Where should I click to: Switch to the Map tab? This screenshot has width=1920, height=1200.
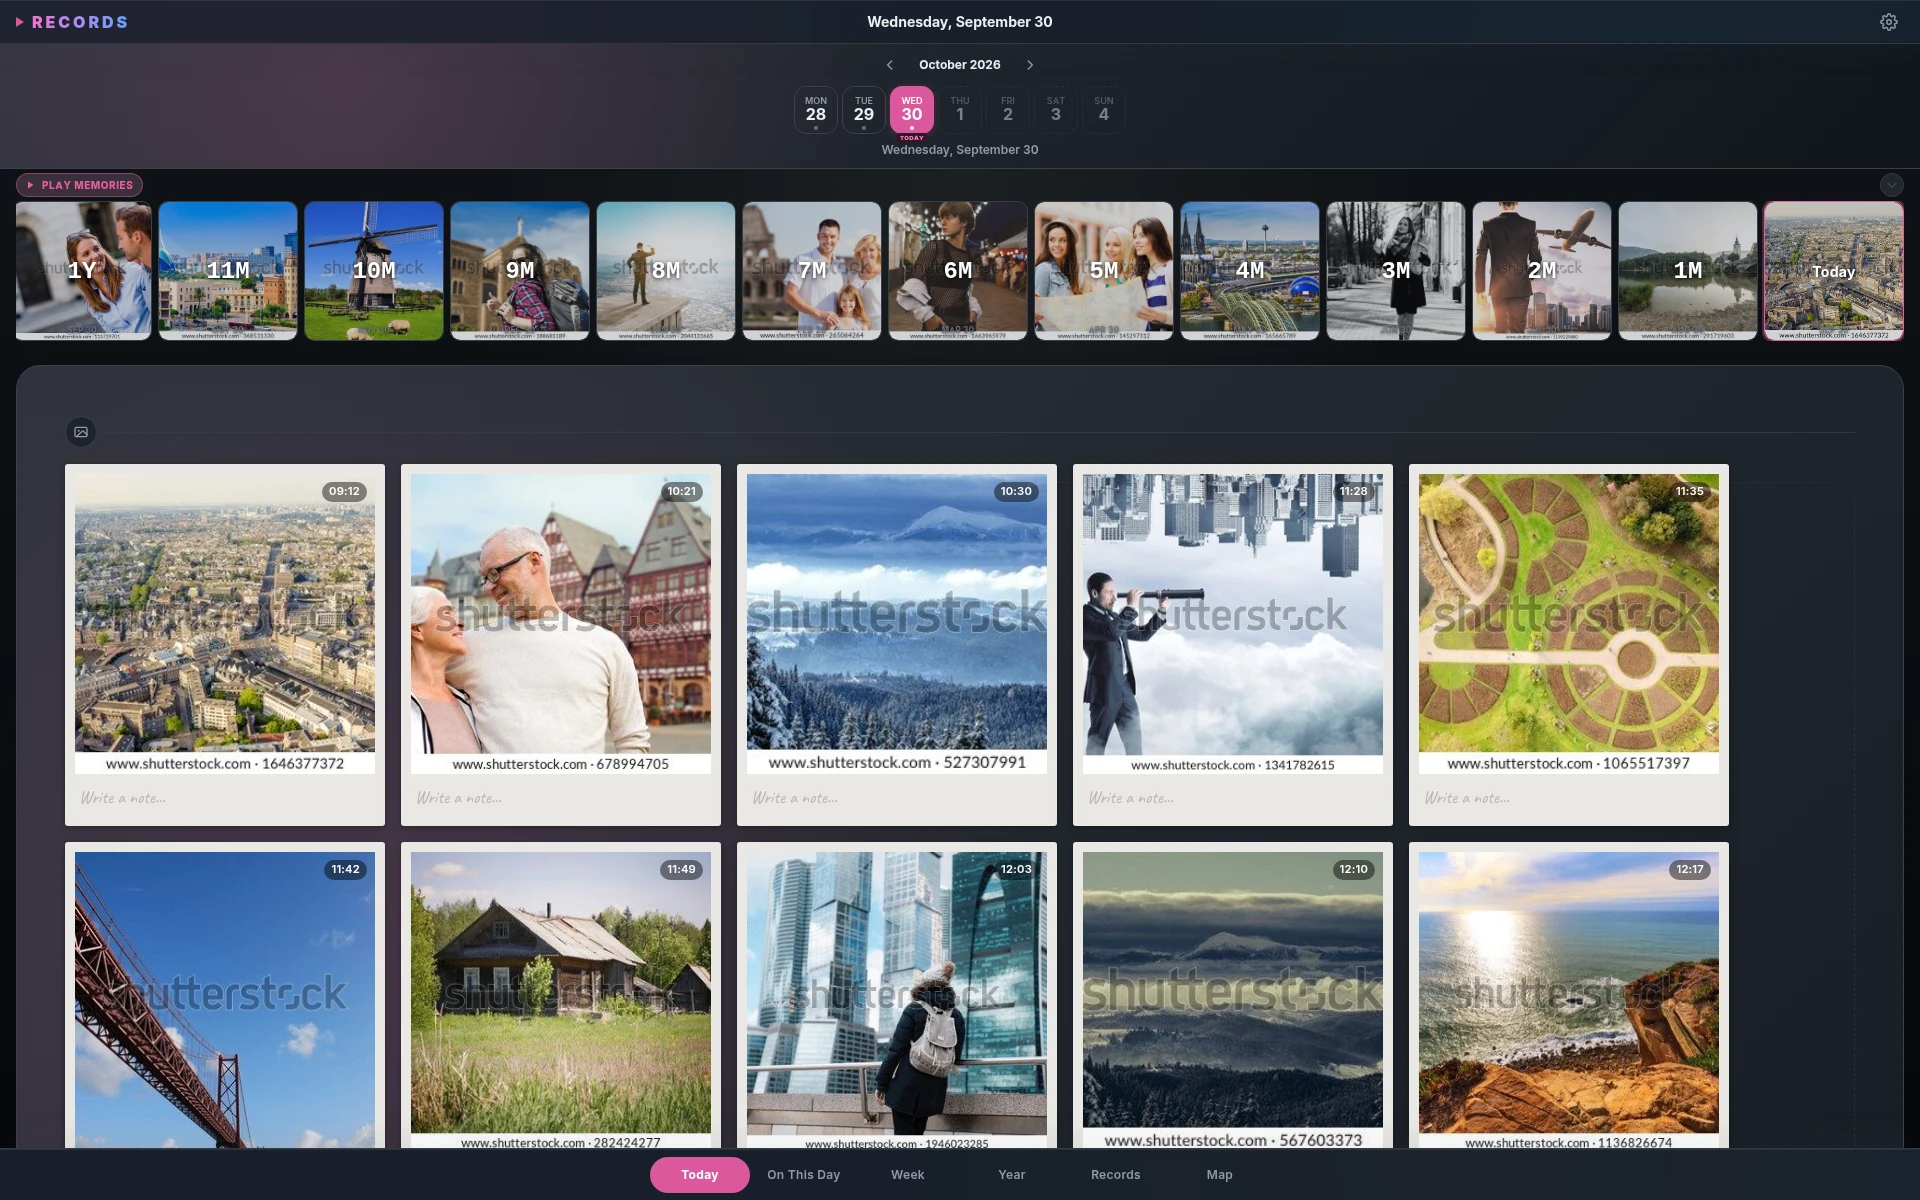[x=1220, y=1175]
